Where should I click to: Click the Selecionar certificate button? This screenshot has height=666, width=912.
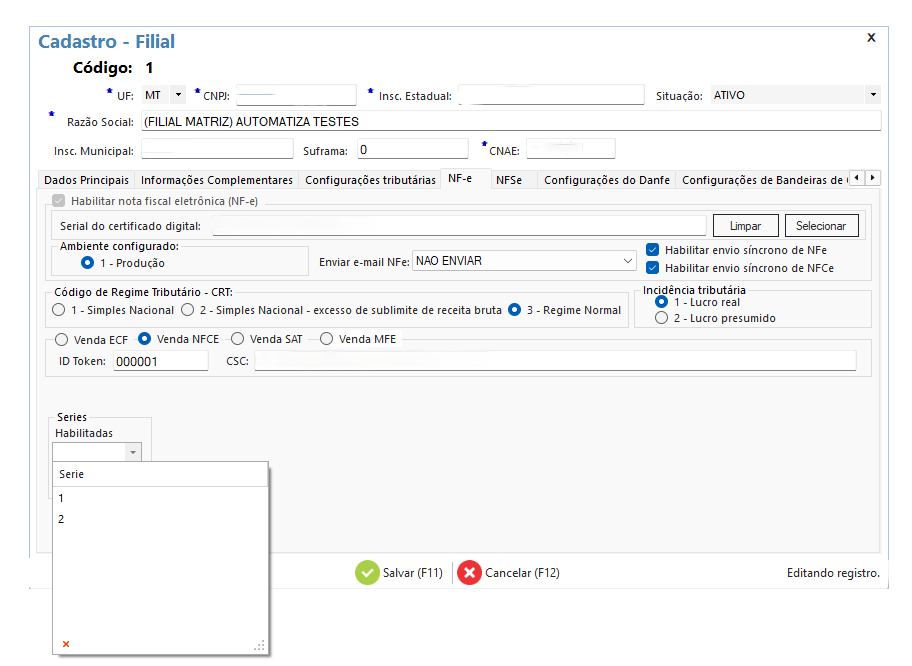pos(821,226)
